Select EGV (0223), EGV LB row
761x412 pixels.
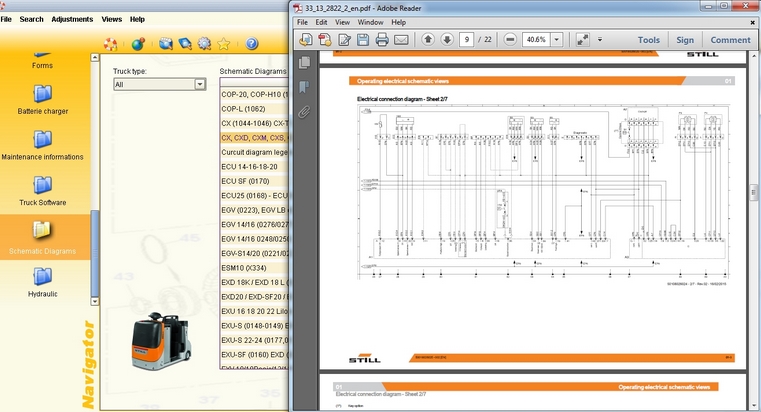254,210
